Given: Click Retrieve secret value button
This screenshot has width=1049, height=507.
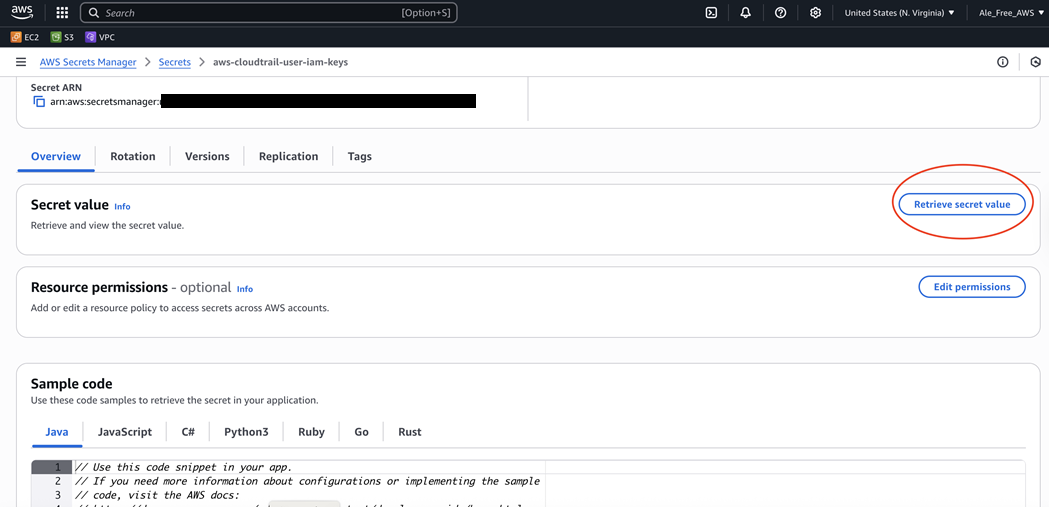Looking at the screenshot, I should (962, 205).
